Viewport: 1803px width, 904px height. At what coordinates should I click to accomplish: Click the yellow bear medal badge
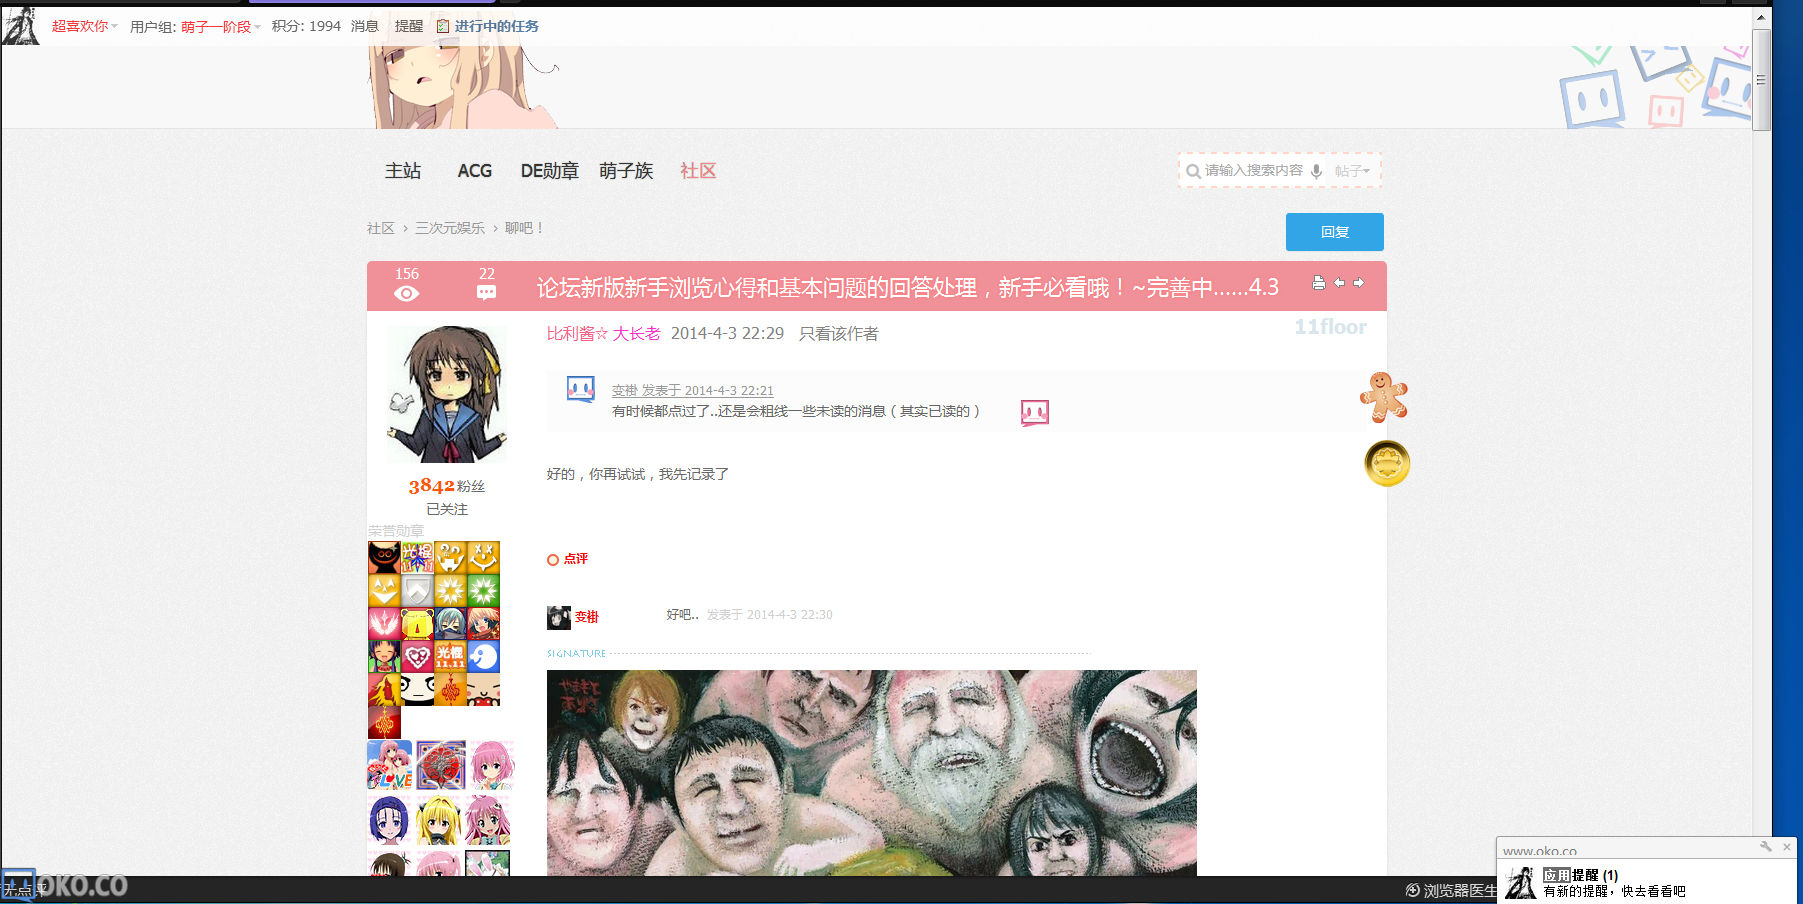coord(417,623)
